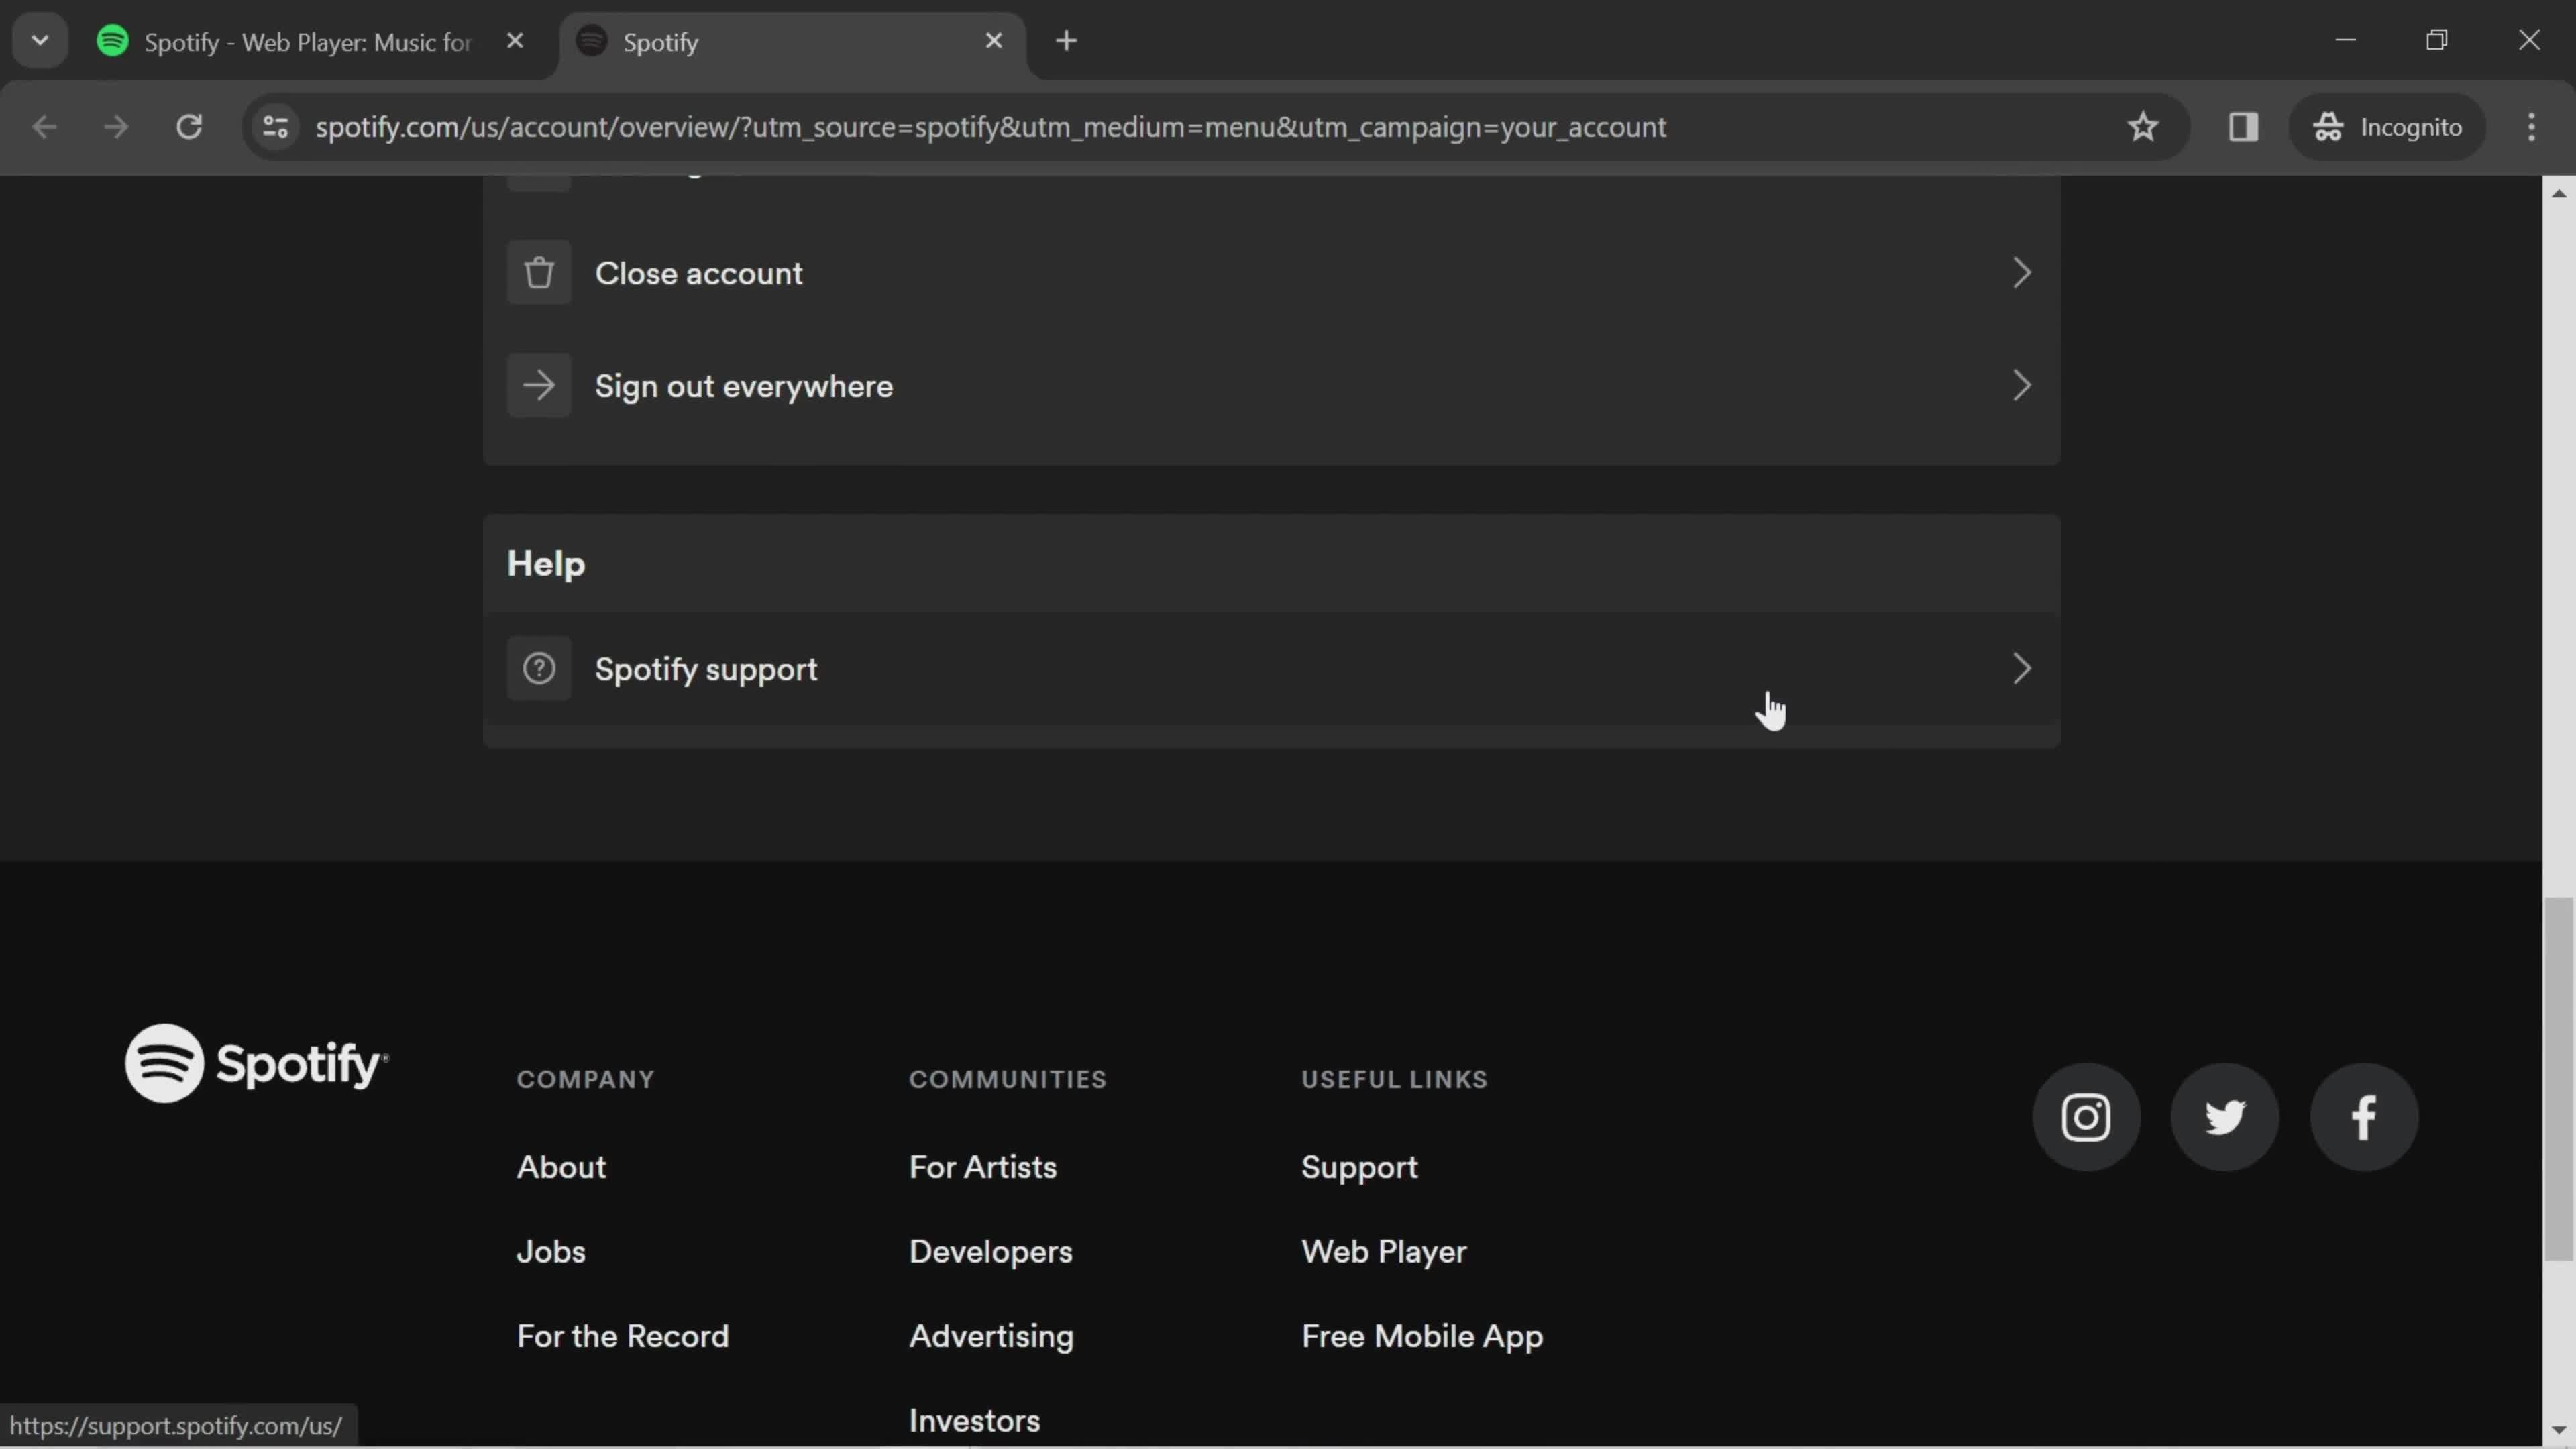Click the USEFUL LINKS column heading
This screenshot has width=2576, height=1449.
point(1394,1080)
